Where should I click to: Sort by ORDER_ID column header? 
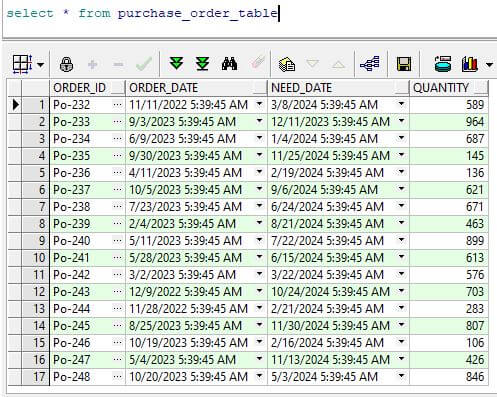pos(87,88)
